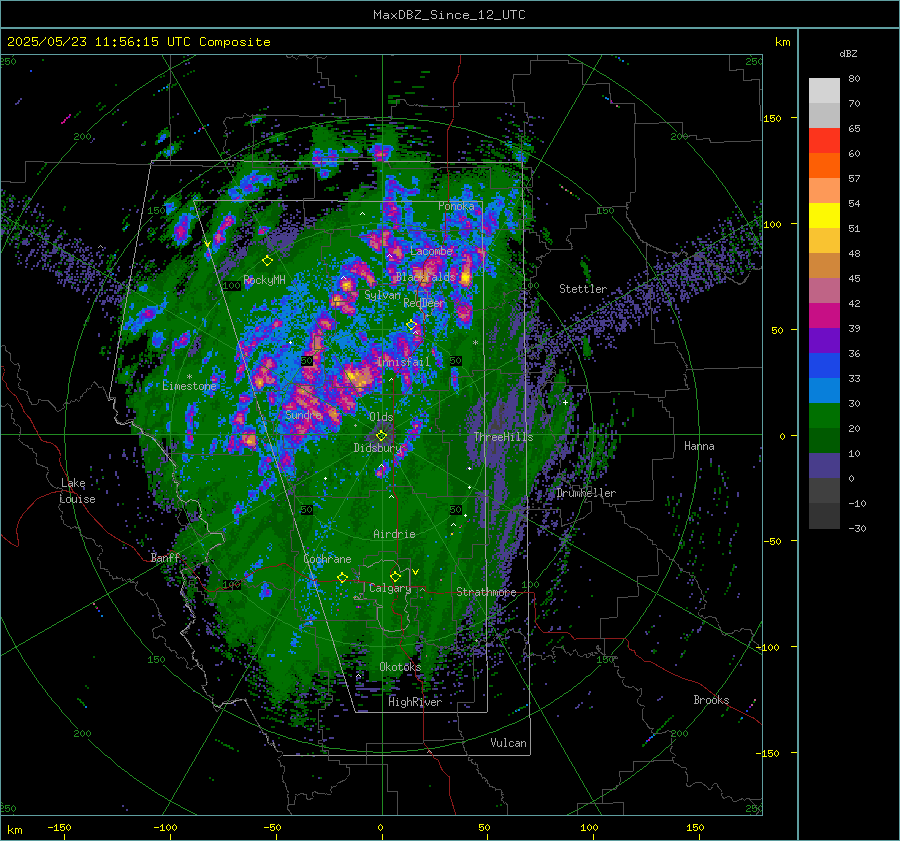Click the Sylvan label
The image size is (900, 841).
pos(382,295)
